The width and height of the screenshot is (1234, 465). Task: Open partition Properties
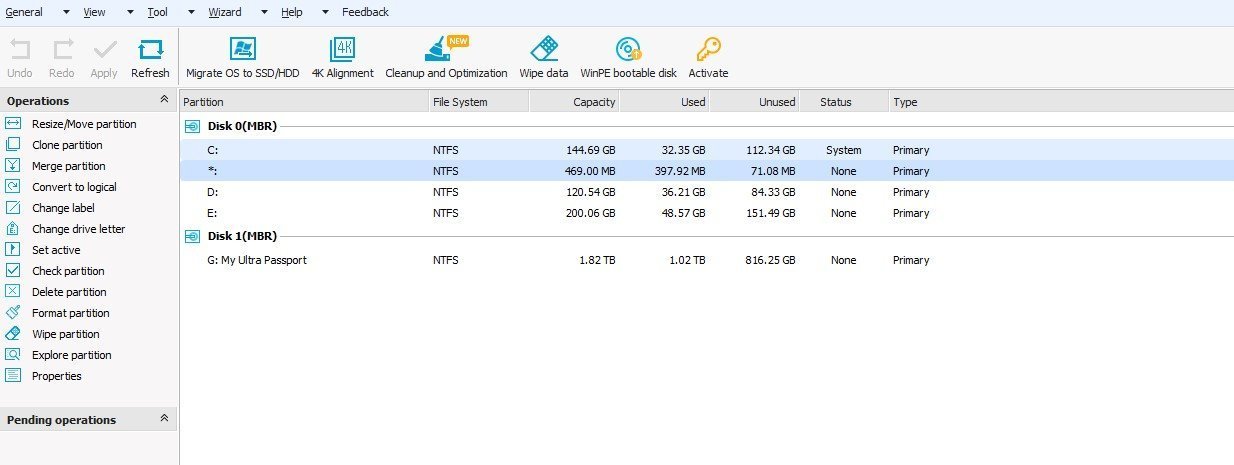pos(56,376)
